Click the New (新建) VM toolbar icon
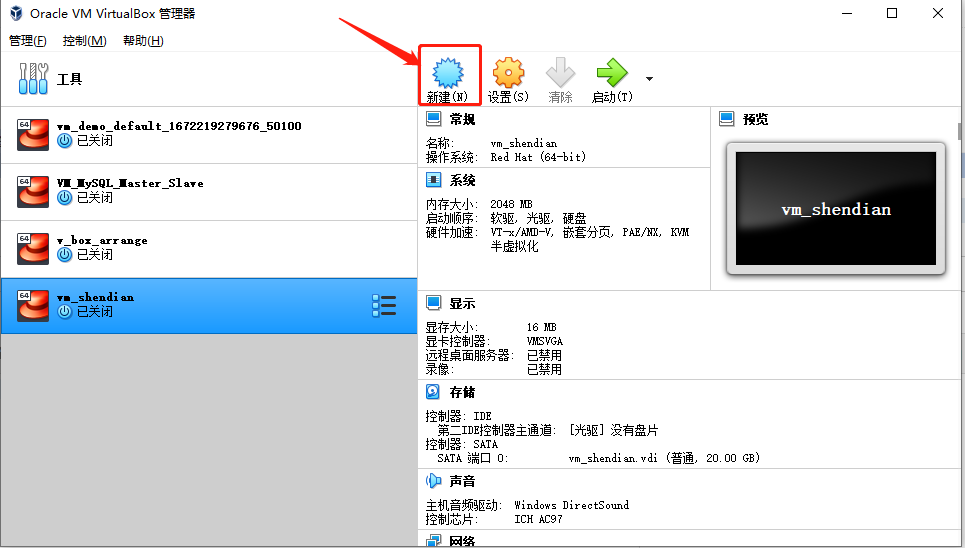 [447, 73]
